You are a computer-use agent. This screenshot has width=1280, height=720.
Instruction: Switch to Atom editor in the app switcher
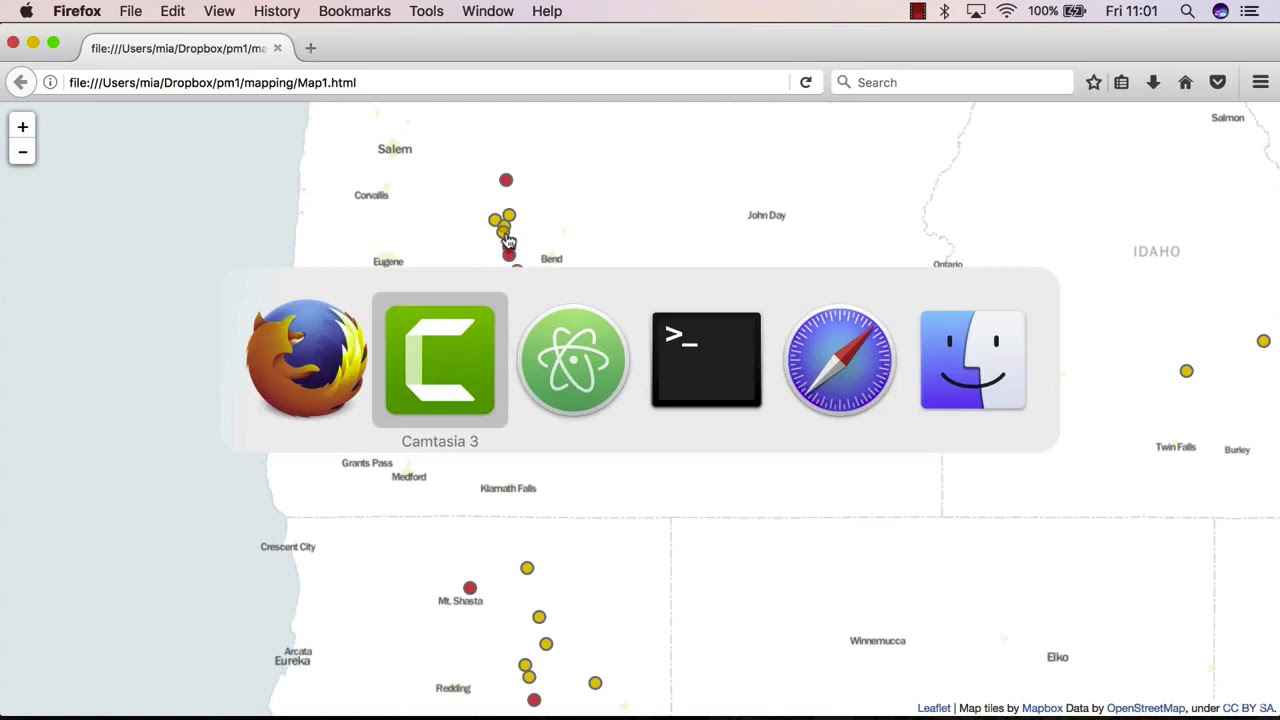[x=573, y=360]
